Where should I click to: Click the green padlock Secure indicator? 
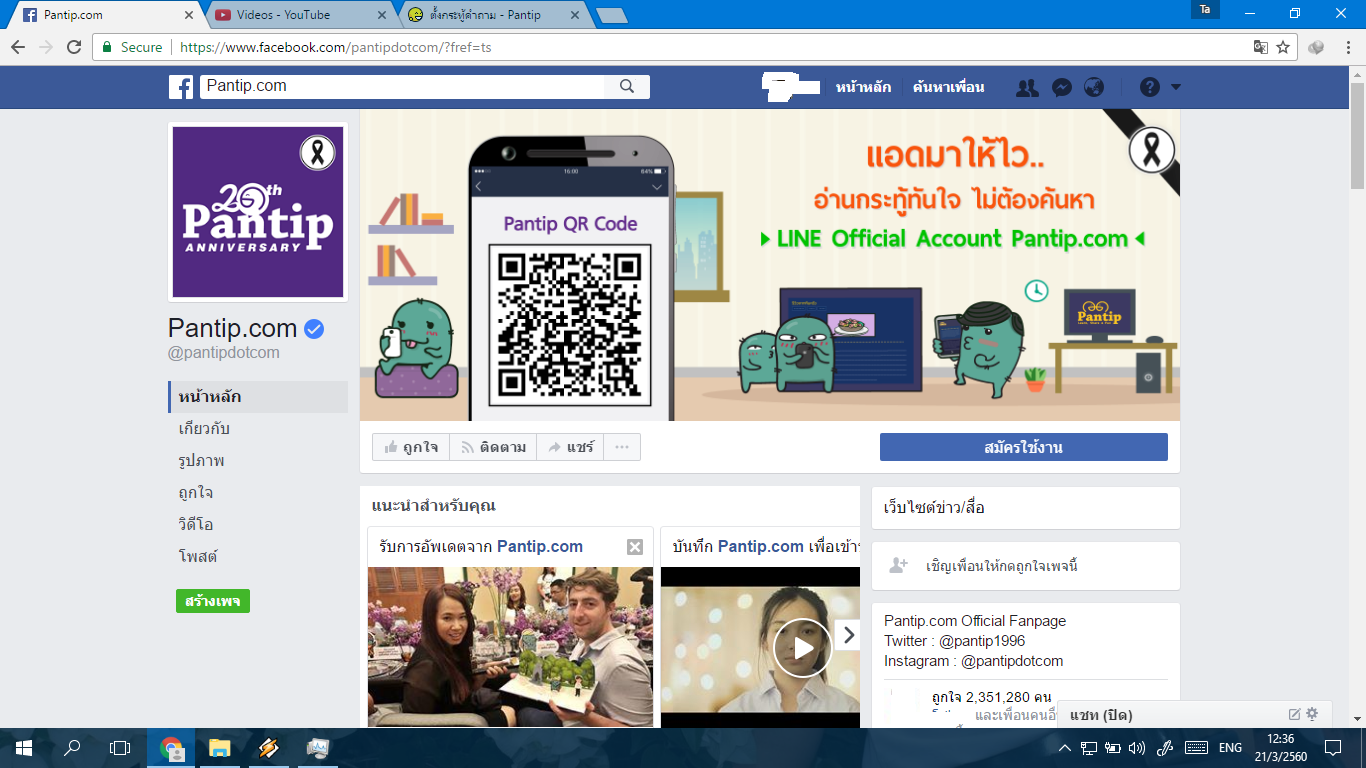pos(132,47)
